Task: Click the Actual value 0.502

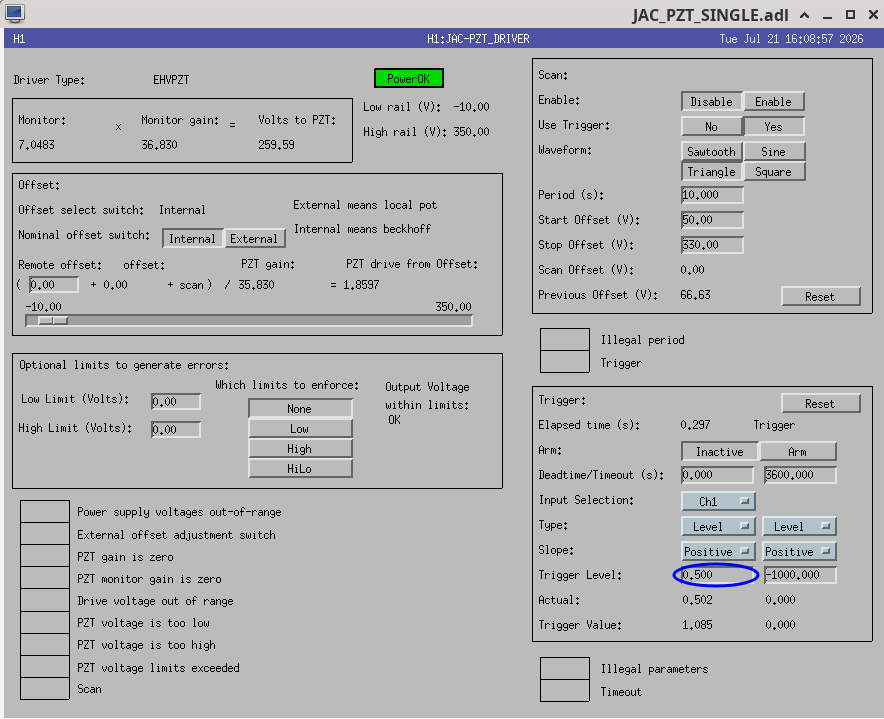Action: coord(697,600)
